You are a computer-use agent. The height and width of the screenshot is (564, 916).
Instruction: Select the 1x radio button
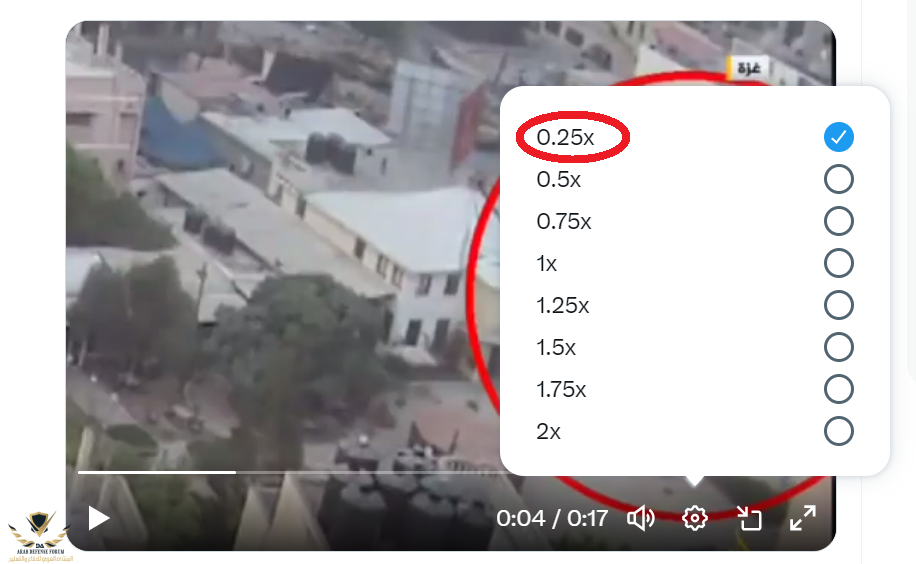coord(838,264)
